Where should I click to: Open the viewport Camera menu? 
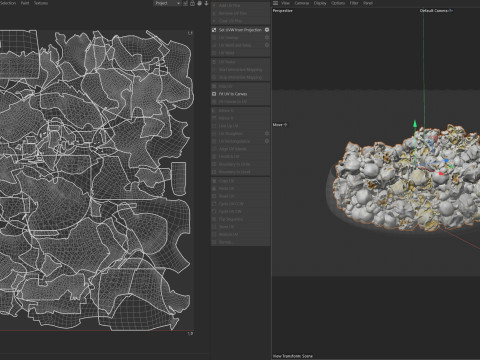coord(302,3)
